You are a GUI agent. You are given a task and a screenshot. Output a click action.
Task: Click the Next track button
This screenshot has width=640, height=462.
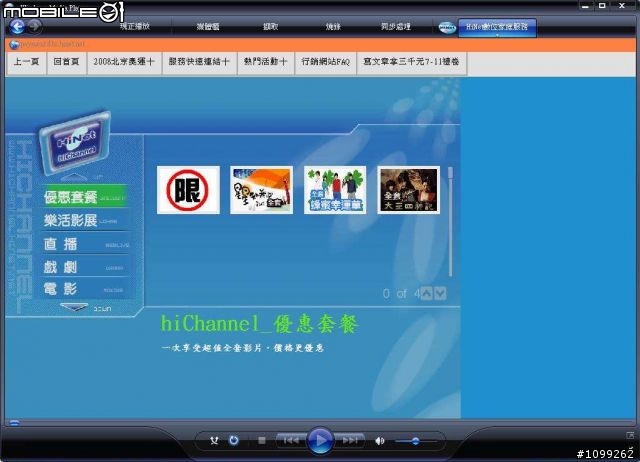[x=350, y=440]
